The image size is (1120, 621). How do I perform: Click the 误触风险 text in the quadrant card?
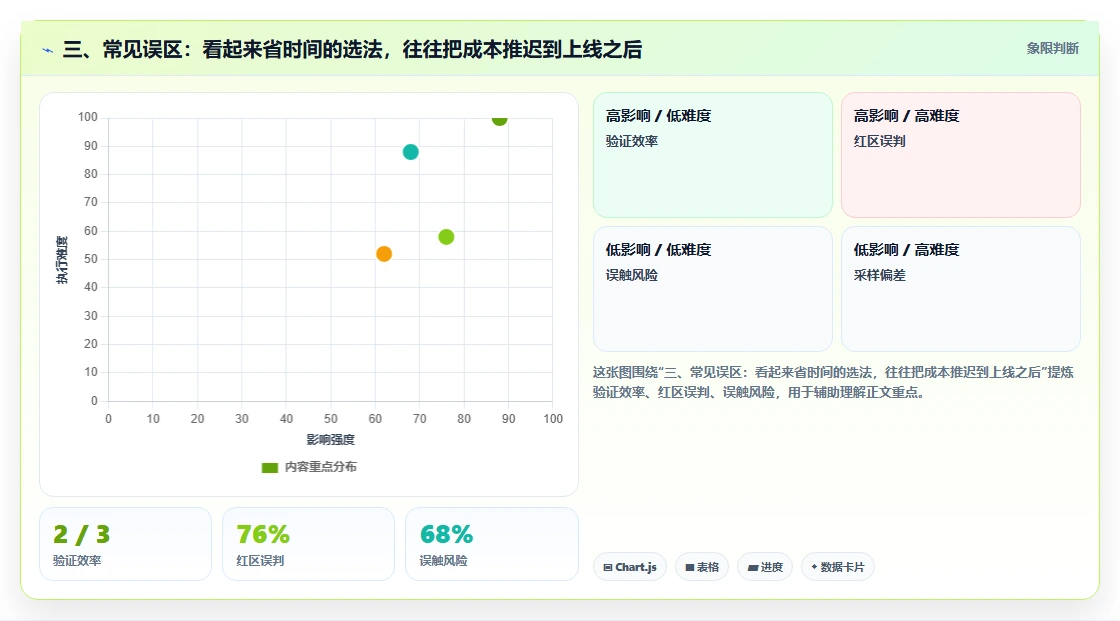click(x=631, y=275)
